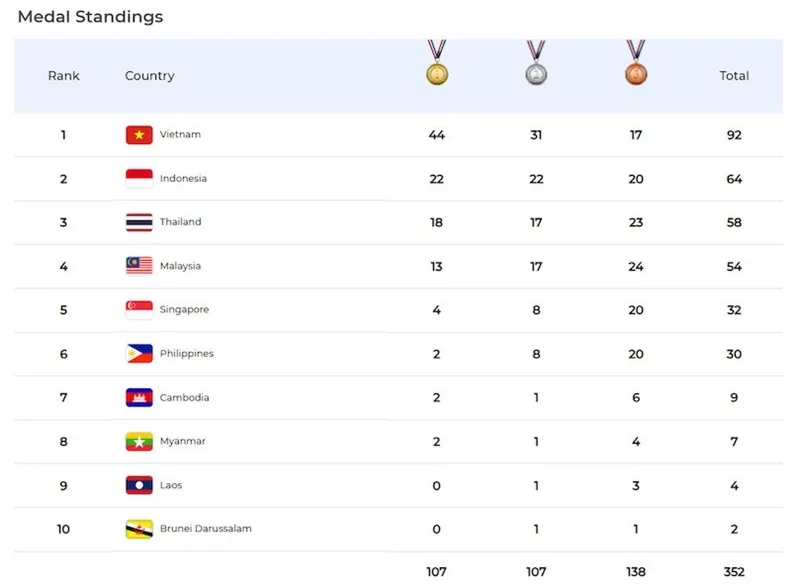Image resolution: width=800 pixels, height=585 pixels.
Task: Click the Total column header
Action: point(734,76)
